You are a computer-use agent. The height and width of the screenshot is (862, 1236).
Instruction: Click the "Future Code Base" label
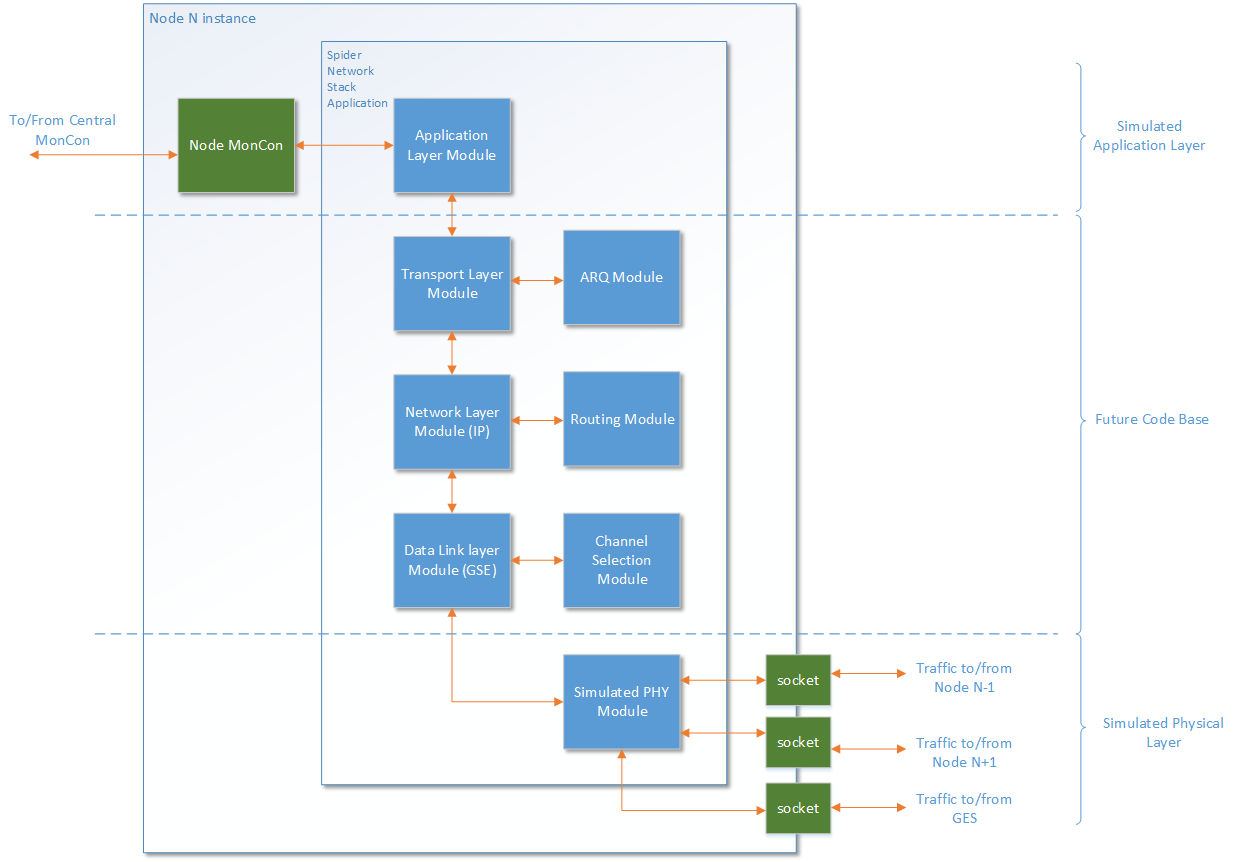(1151, 419)
